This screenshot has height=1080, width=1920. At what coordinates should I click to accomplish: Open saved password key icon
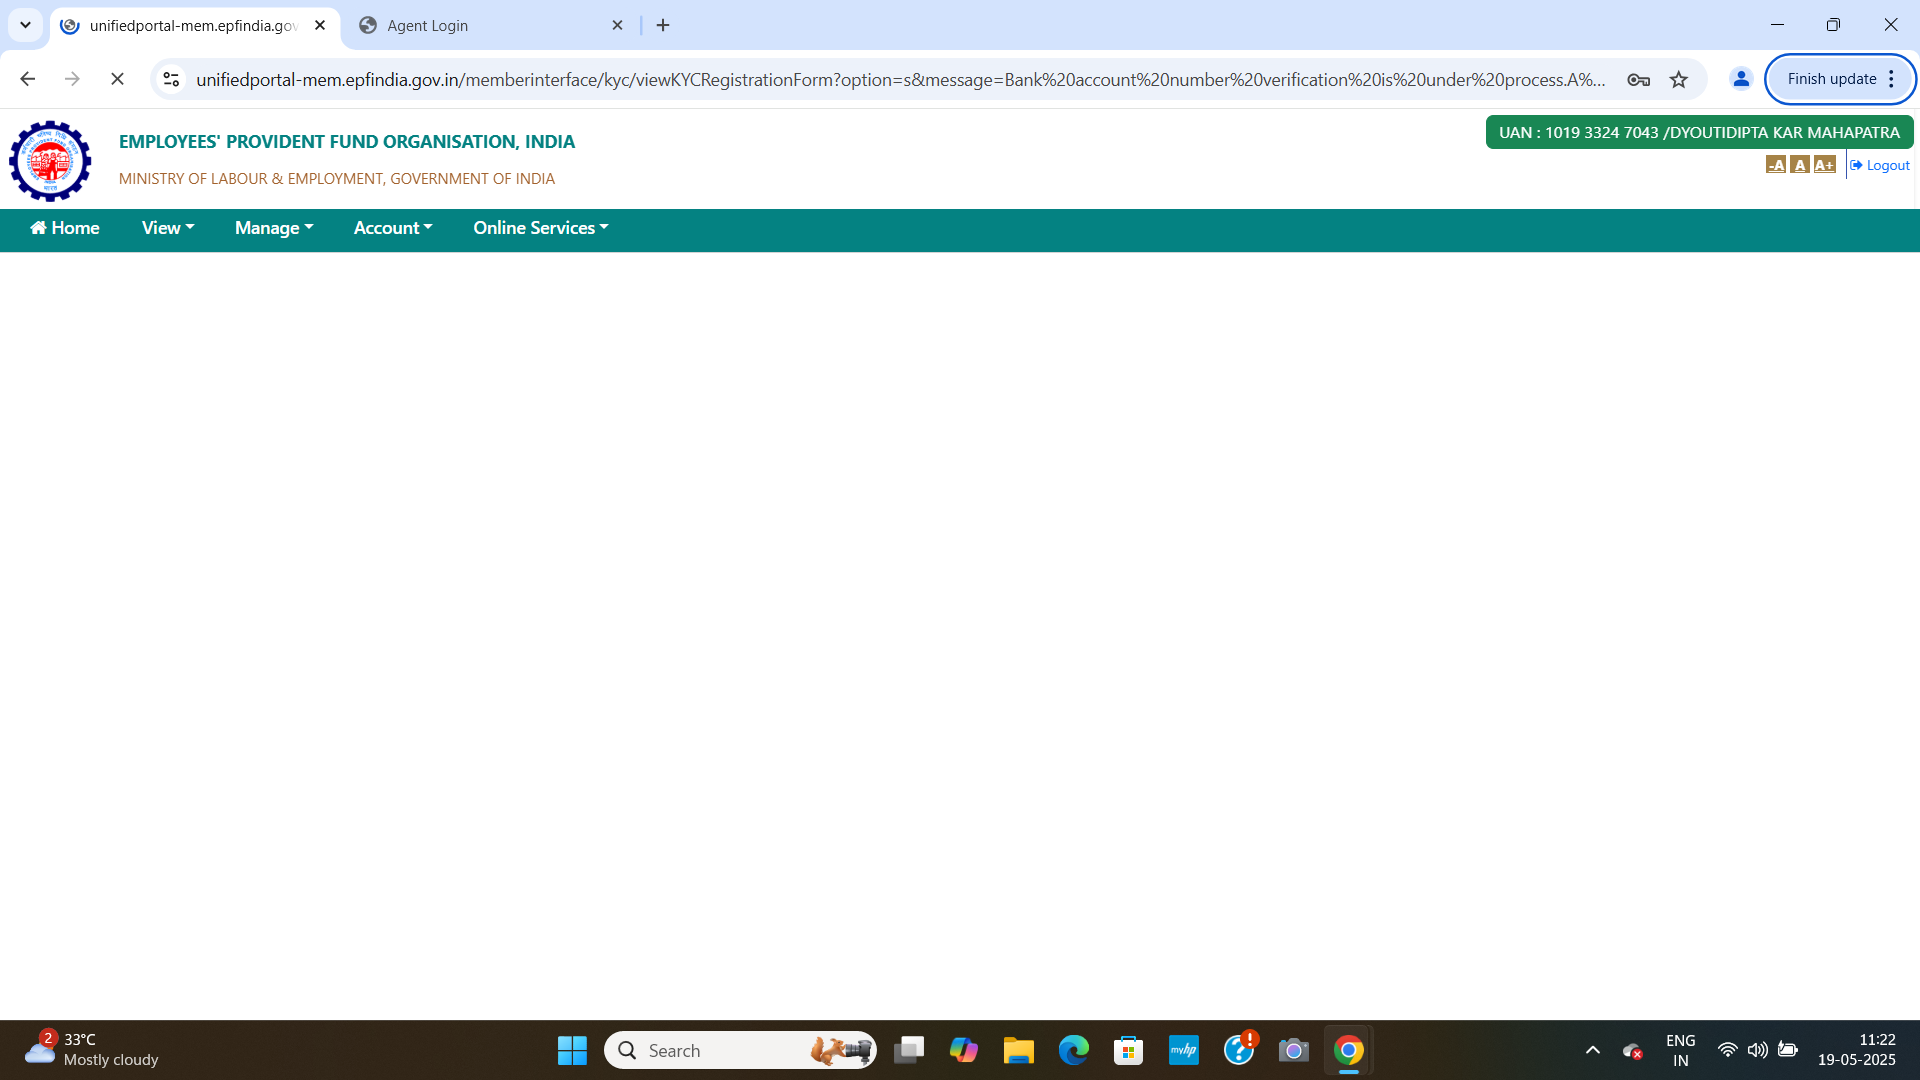pos(1638,79)
